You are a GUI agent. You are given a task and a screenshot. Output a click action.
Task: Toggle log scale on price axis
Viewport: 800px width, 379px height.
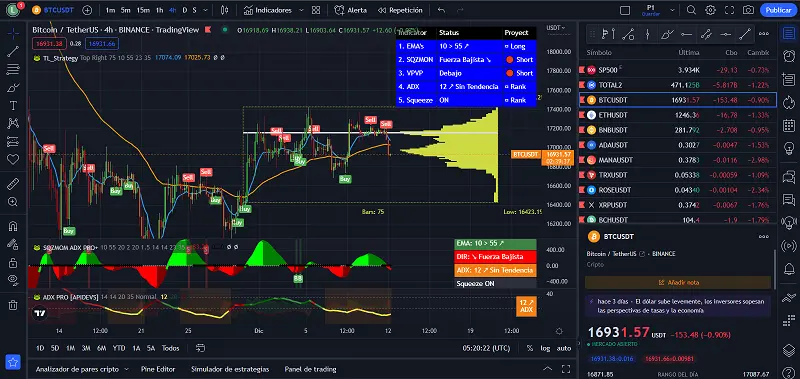point(545,348)
